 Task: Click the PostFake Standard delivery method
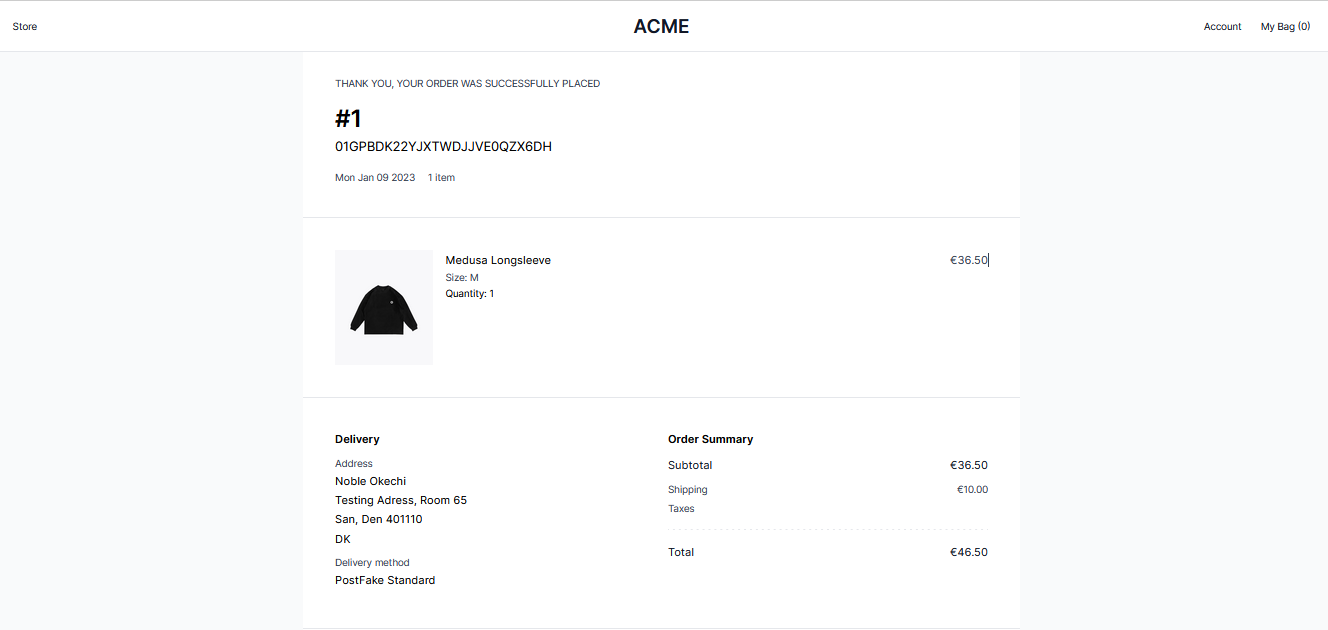(385, 580)
